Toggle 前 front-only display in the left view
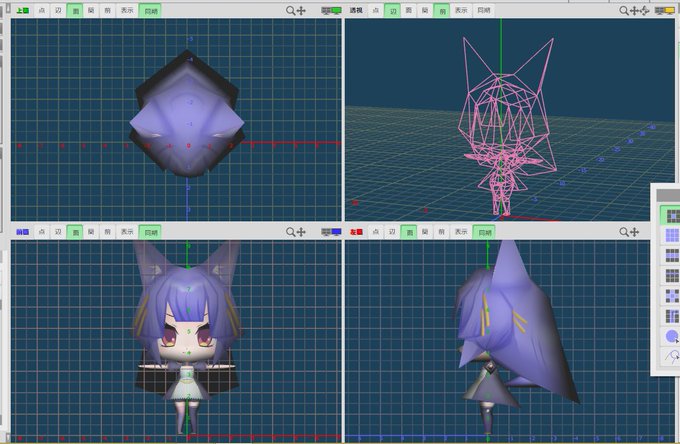Viewport: 680px width, 444px height. (x=441, y=232)
